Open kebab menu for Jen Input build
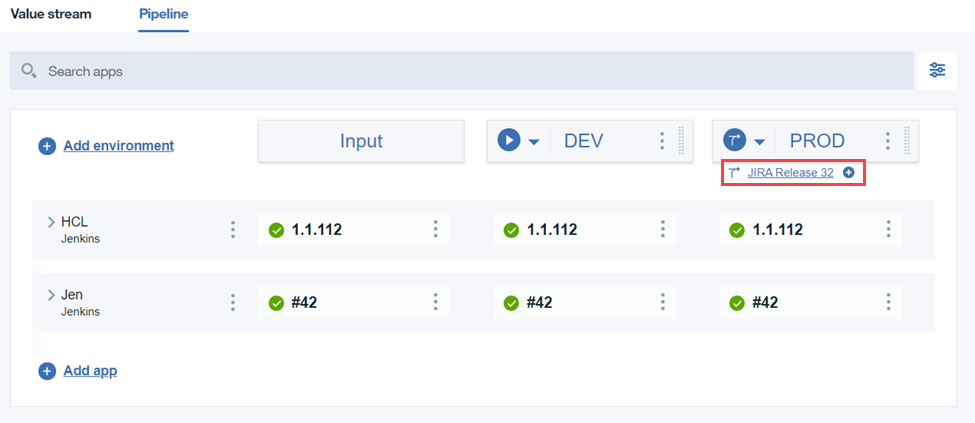975x423 pixels. click(x=435, y=302)
